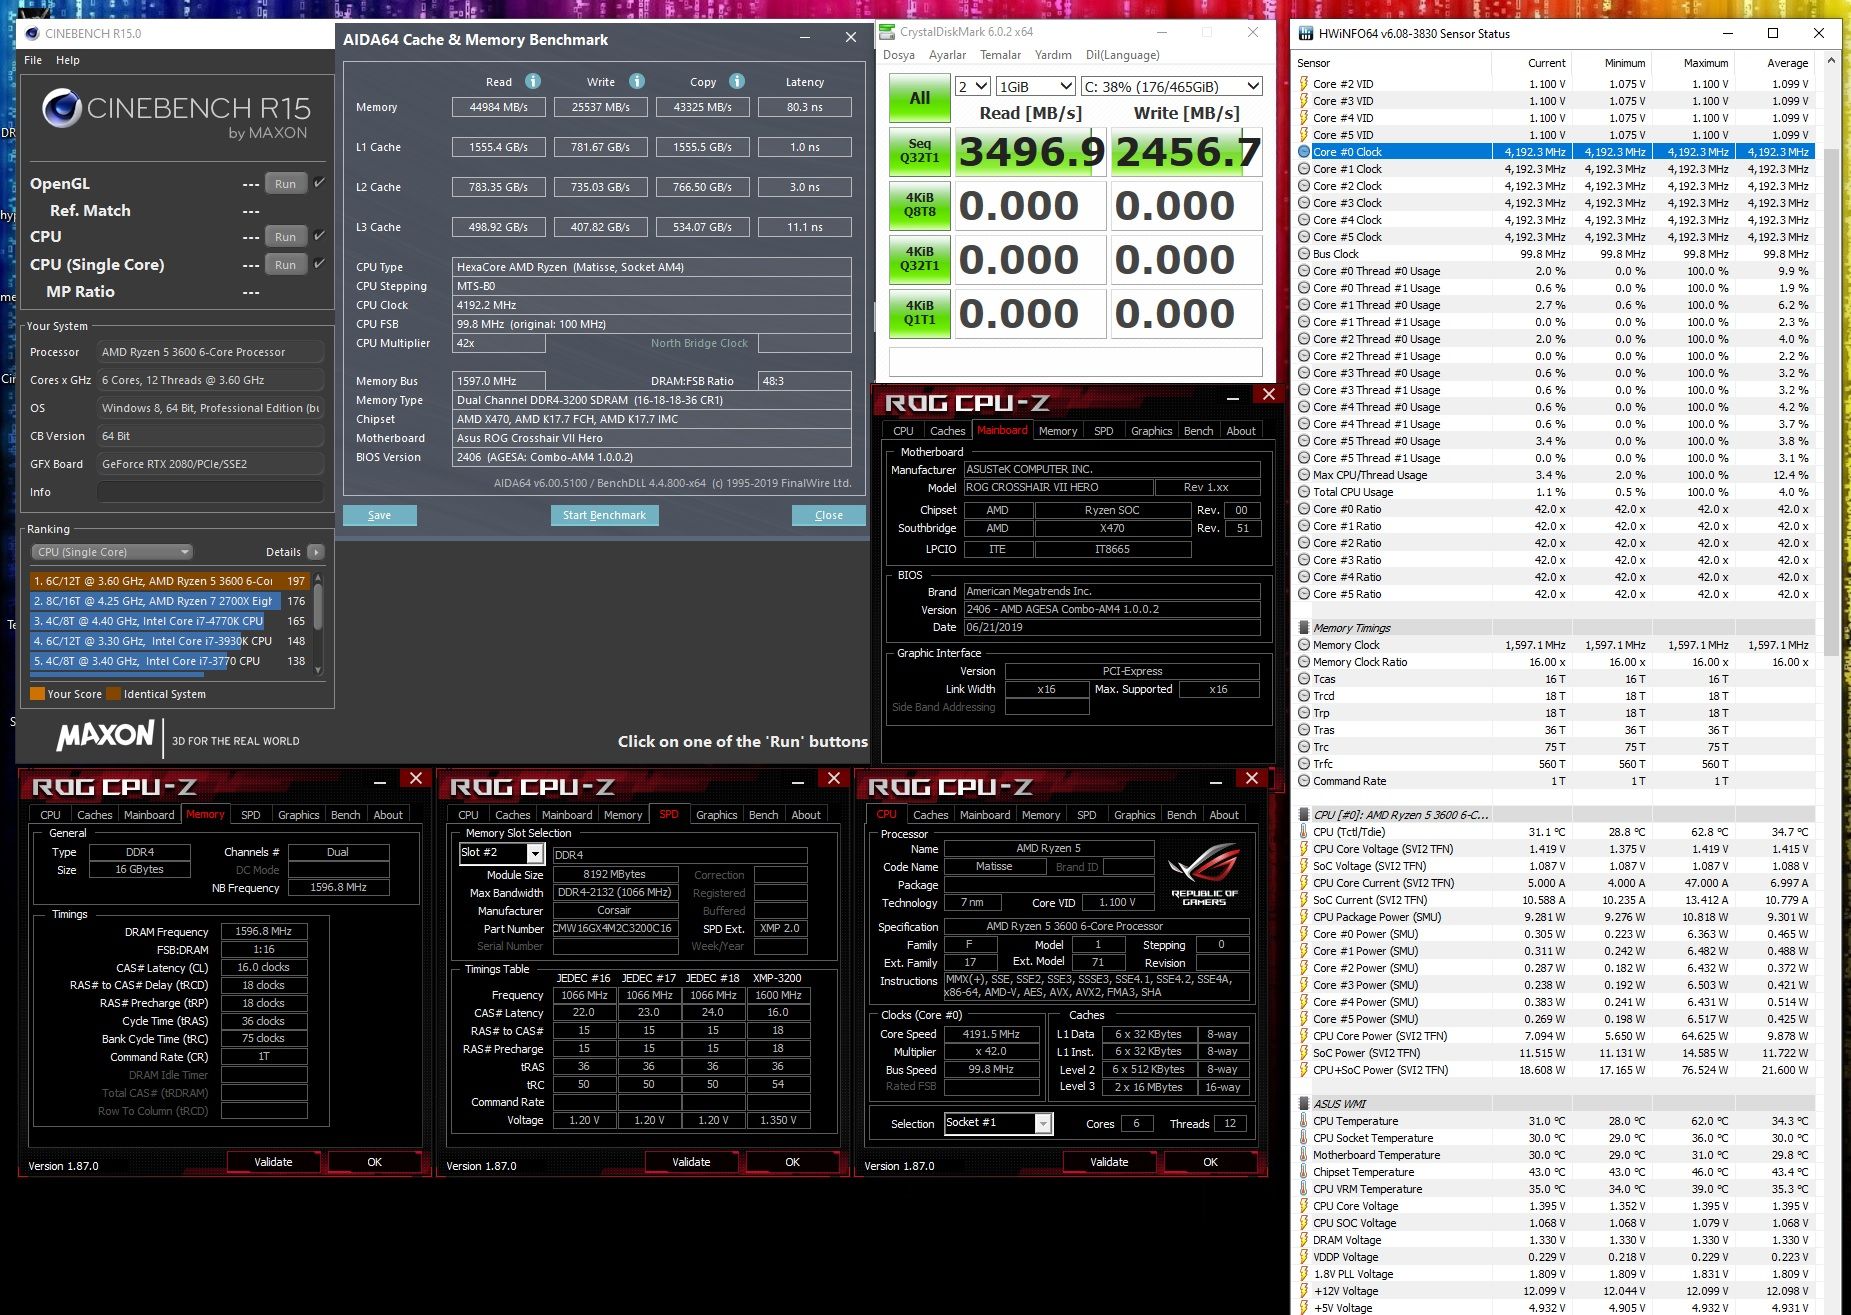Image resolution: width=1851 pixels, height=1315 pixels.
Task: Select the Core #0 Clock row in HWiNFO
Action: (x=1554, y=152)
